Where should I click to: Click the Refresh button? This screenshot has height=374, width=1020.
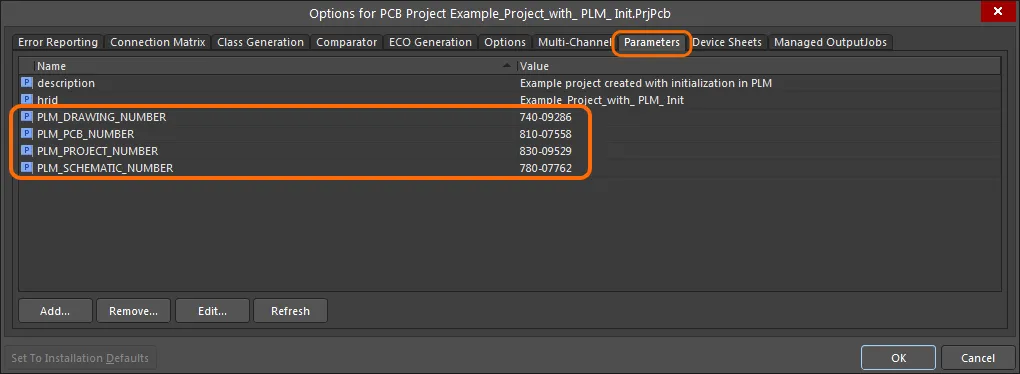point(290,311)
